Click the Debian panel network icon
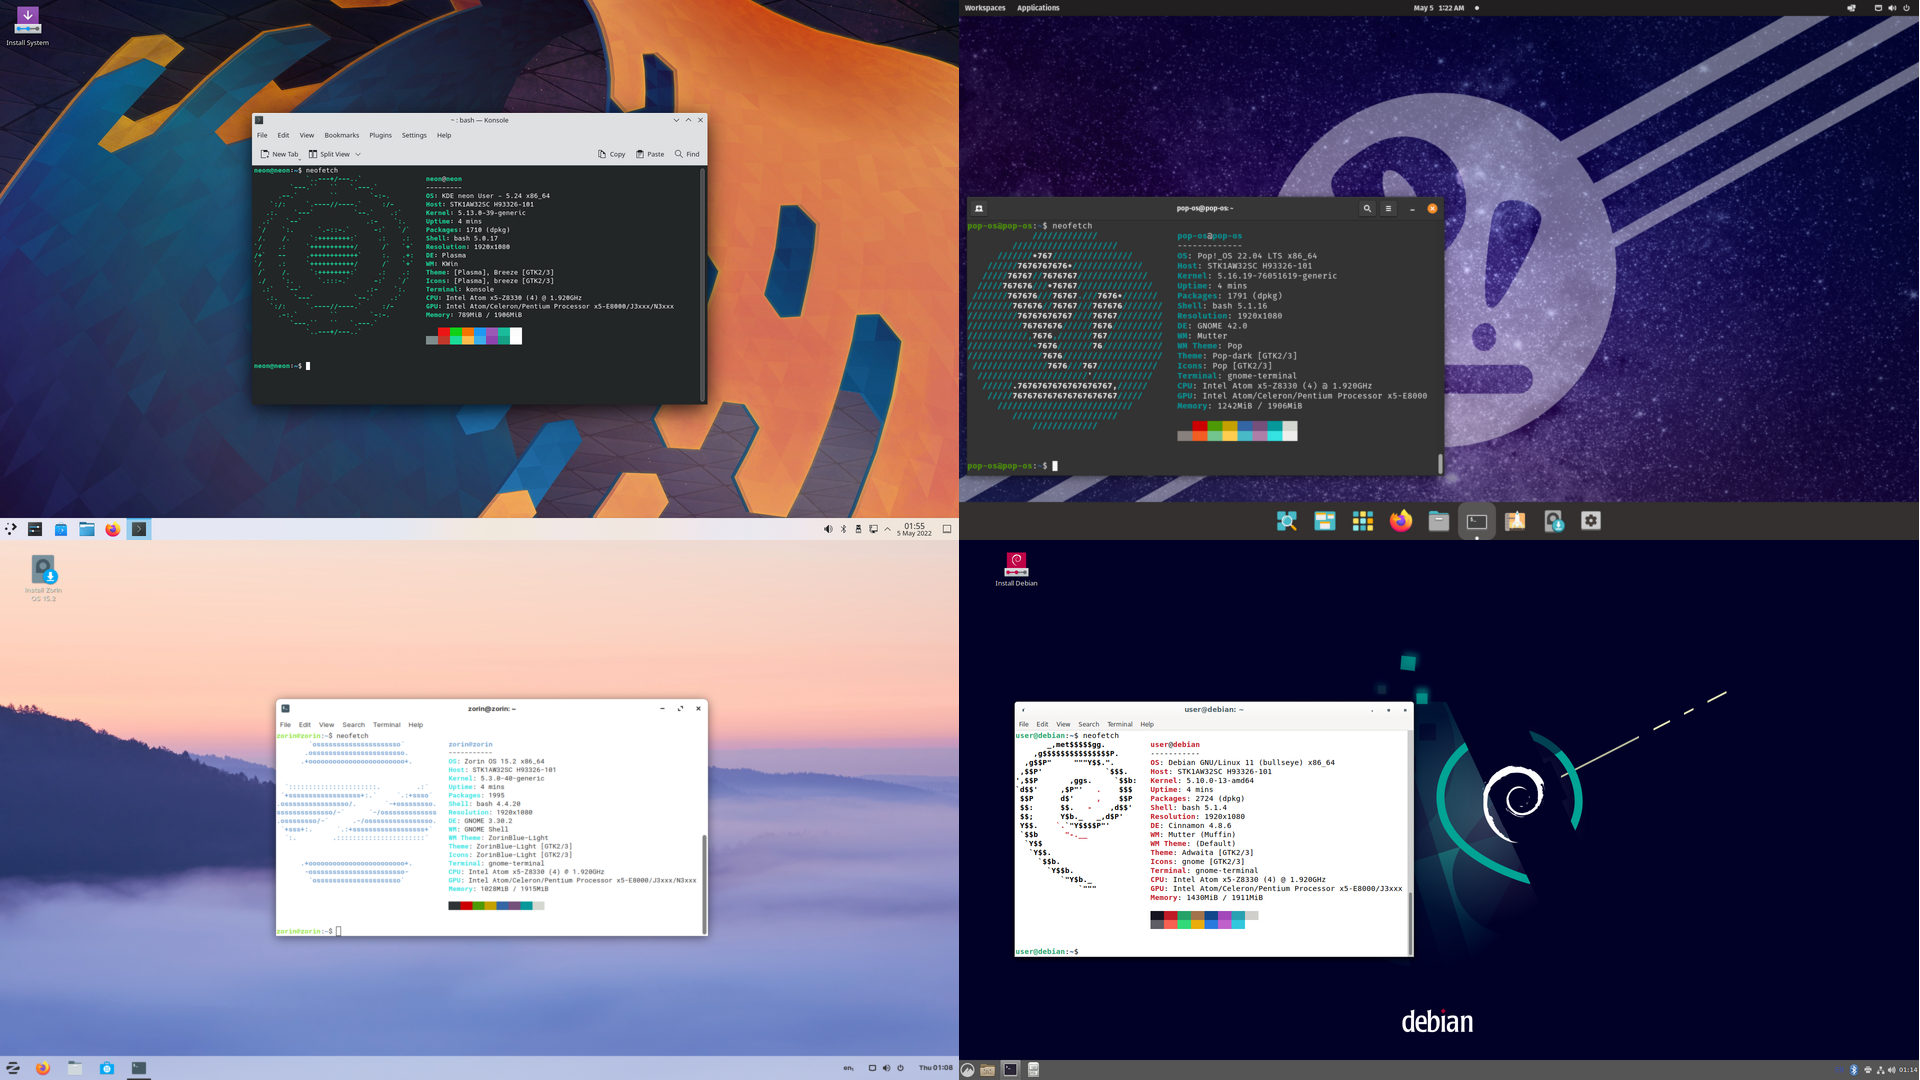 [1880, 1070]
